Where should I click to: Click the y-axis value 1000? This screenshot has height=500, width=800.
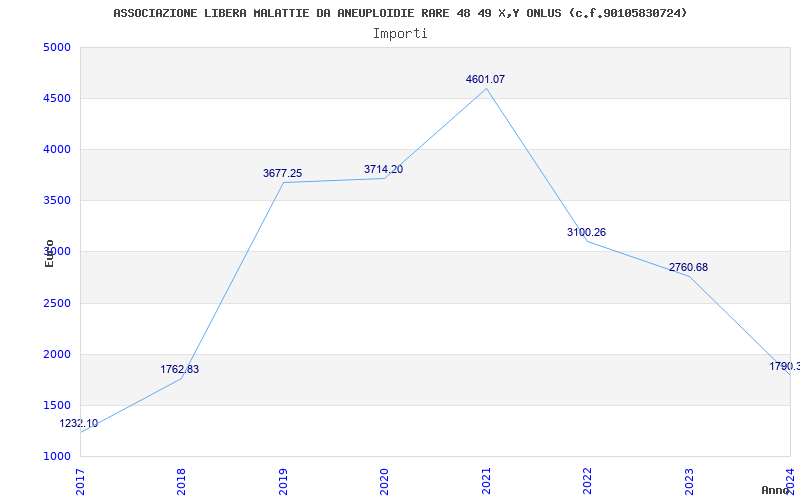[57, 457]
